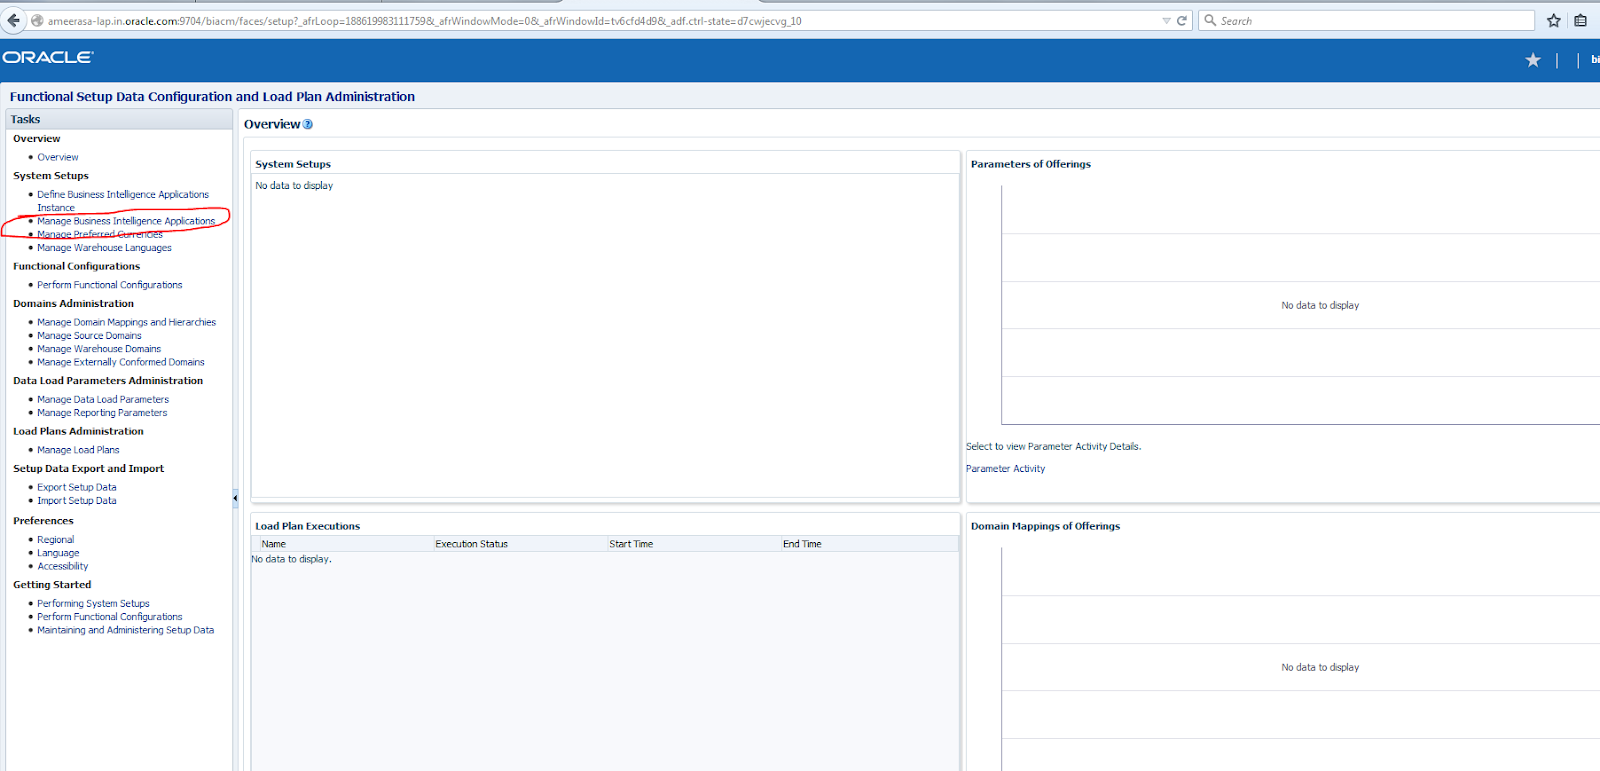Reload the page using the refresh icon

tap(1182, 20)
